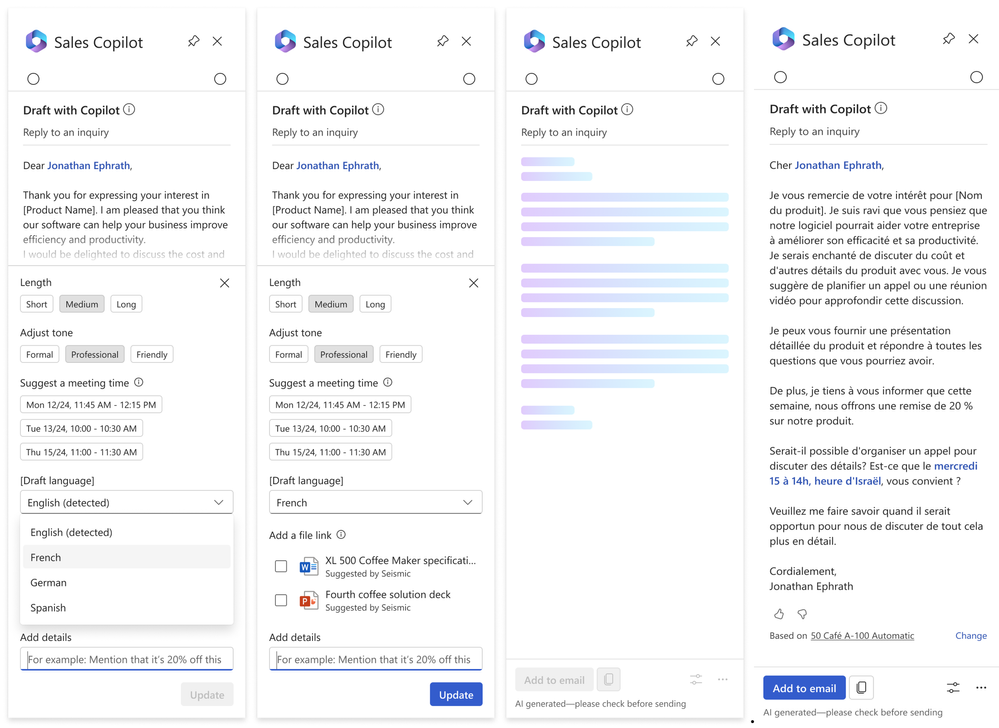Viewport: 999px width, 728px height.
Task: Check XL 500 Coffee Maker specification file
Action: (281, 566)
